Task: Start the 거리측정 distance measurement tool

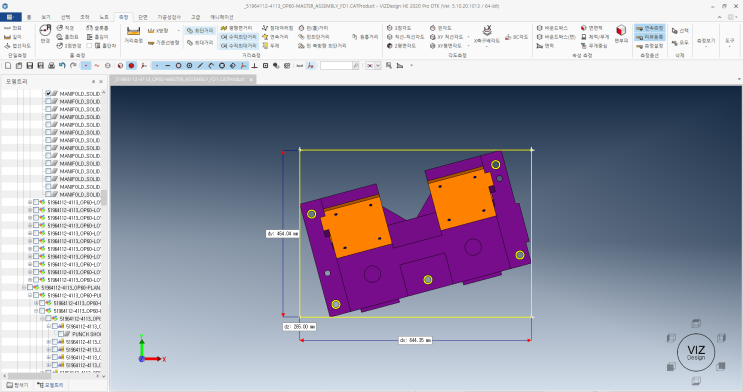Action: [133, 35]
